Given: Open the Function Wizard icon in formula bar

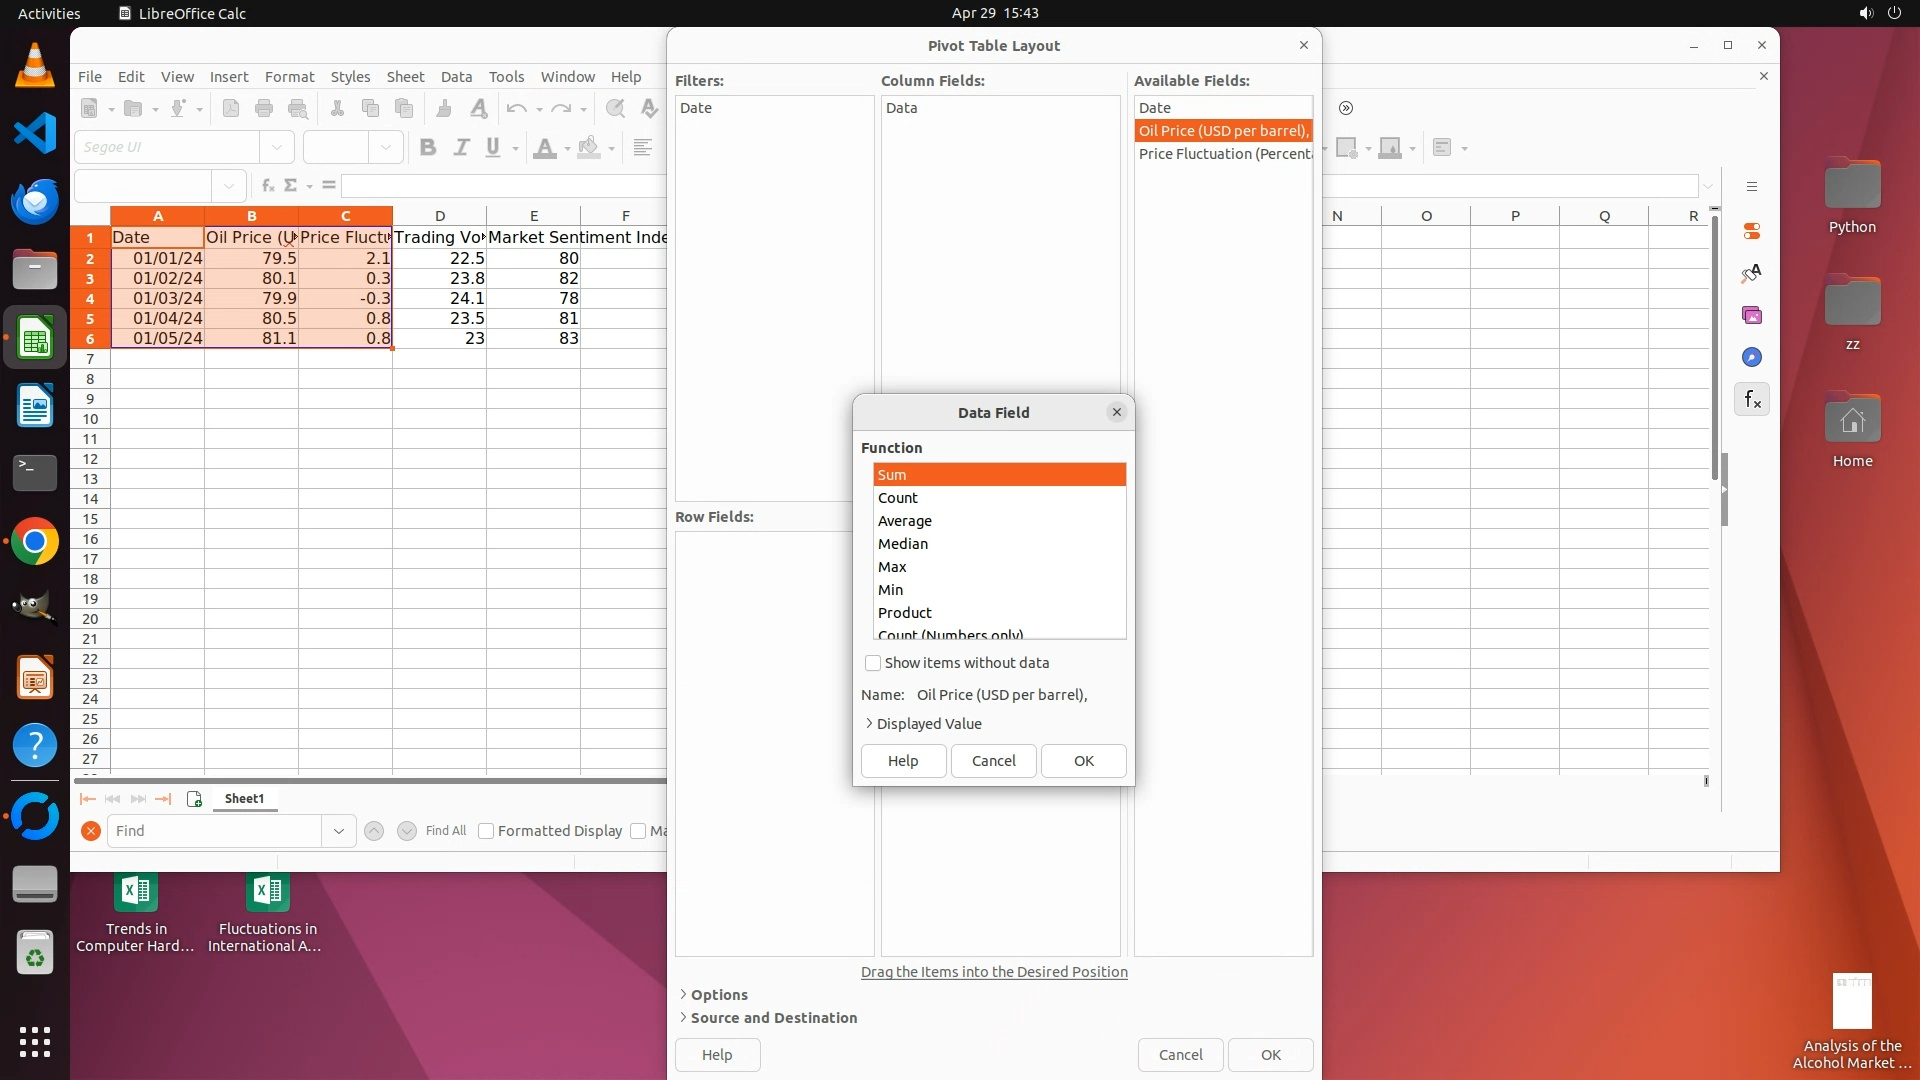Looking at the screenshot, I should [x=268, y=186].
